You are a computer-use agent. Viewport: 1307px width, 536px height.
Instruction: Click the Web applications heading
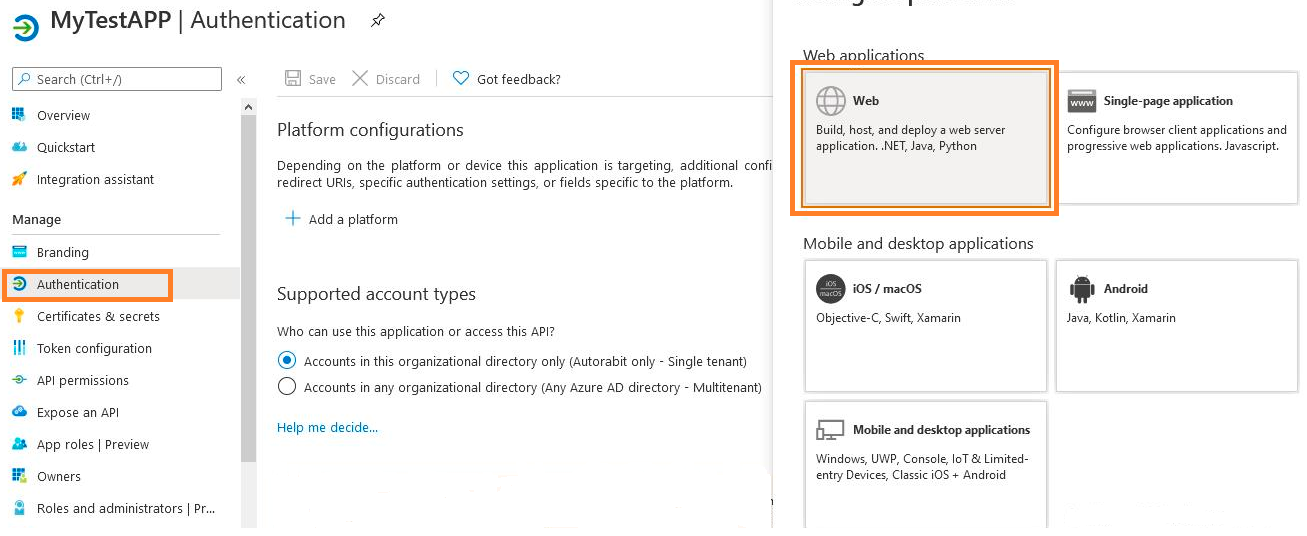click(864, 55)
